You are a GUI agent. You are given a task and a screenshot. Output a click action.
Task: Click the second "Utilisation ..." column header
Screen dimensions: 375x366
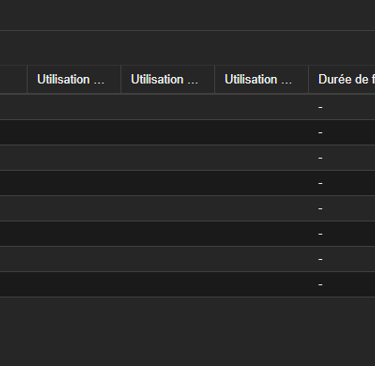(x=168, y=79)
